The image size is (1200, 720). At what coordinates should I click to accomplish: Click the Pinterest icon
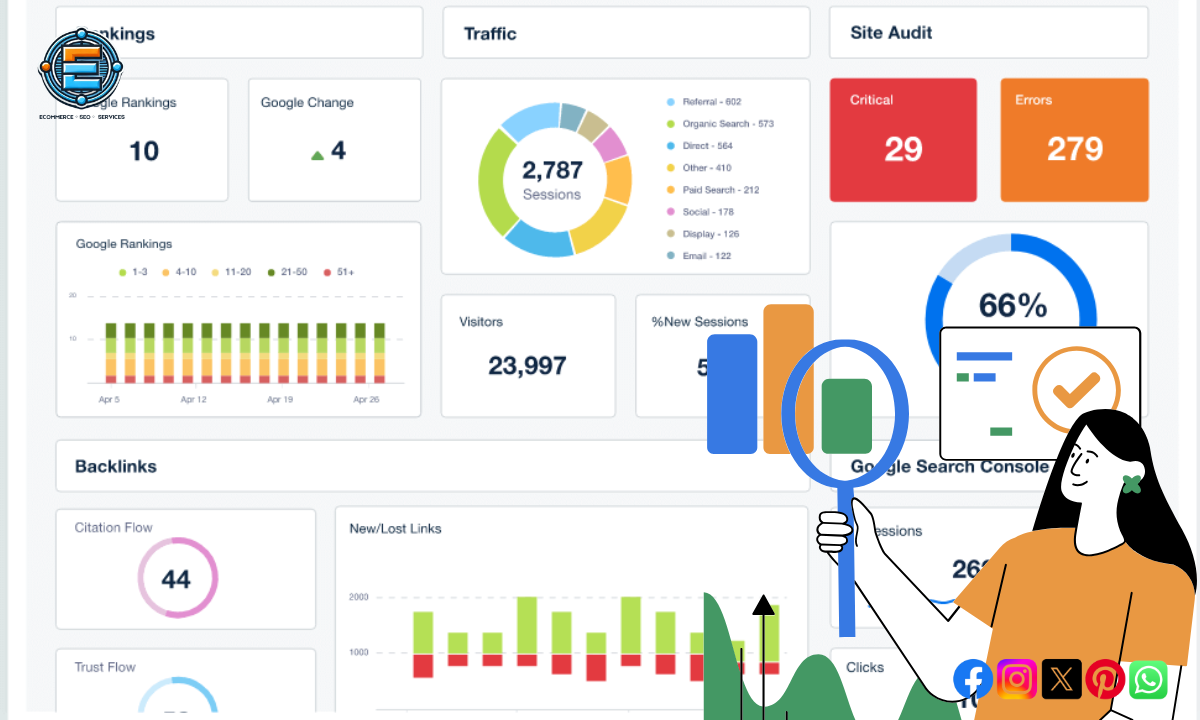1105,679
